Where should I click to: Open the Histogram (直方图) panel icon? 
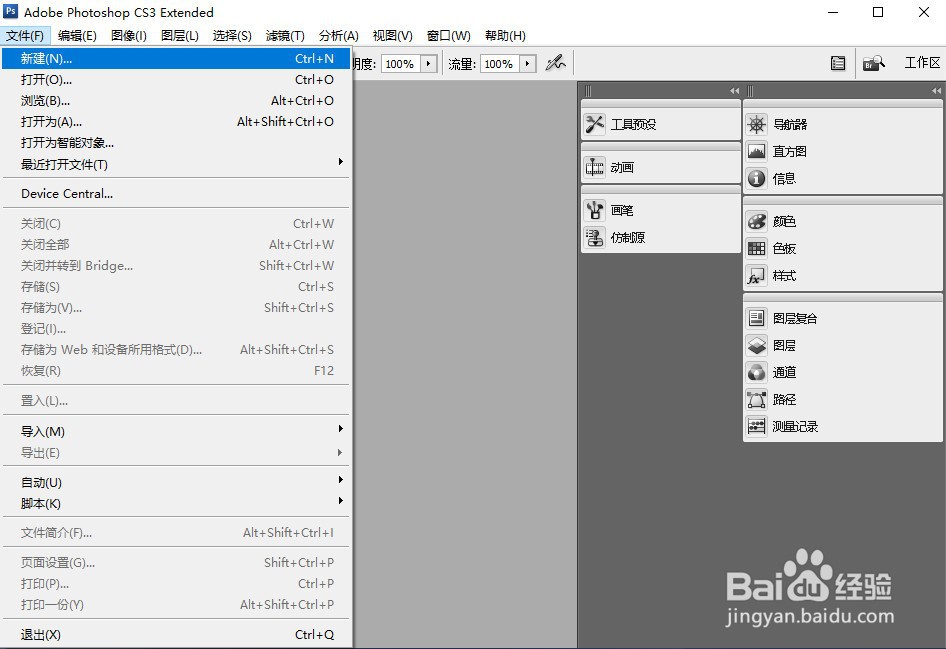757,151
